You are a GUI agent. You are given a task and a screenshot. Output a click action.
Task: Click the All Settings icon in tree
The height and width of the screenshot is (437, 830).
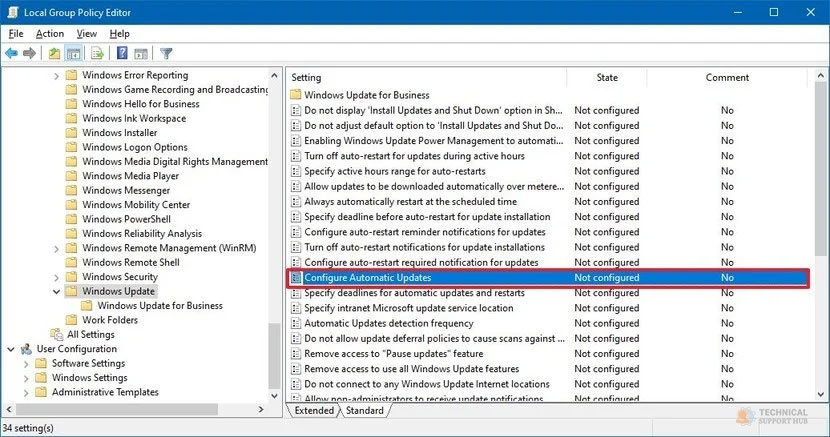point(57,334)
